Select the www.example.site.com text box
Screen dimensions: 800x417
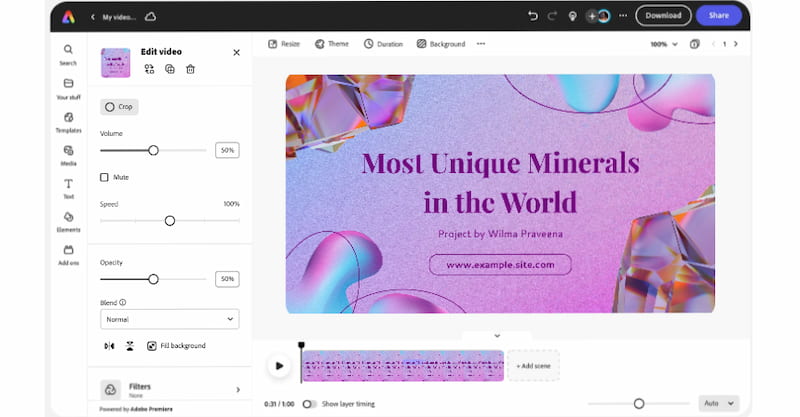point(500,264)
